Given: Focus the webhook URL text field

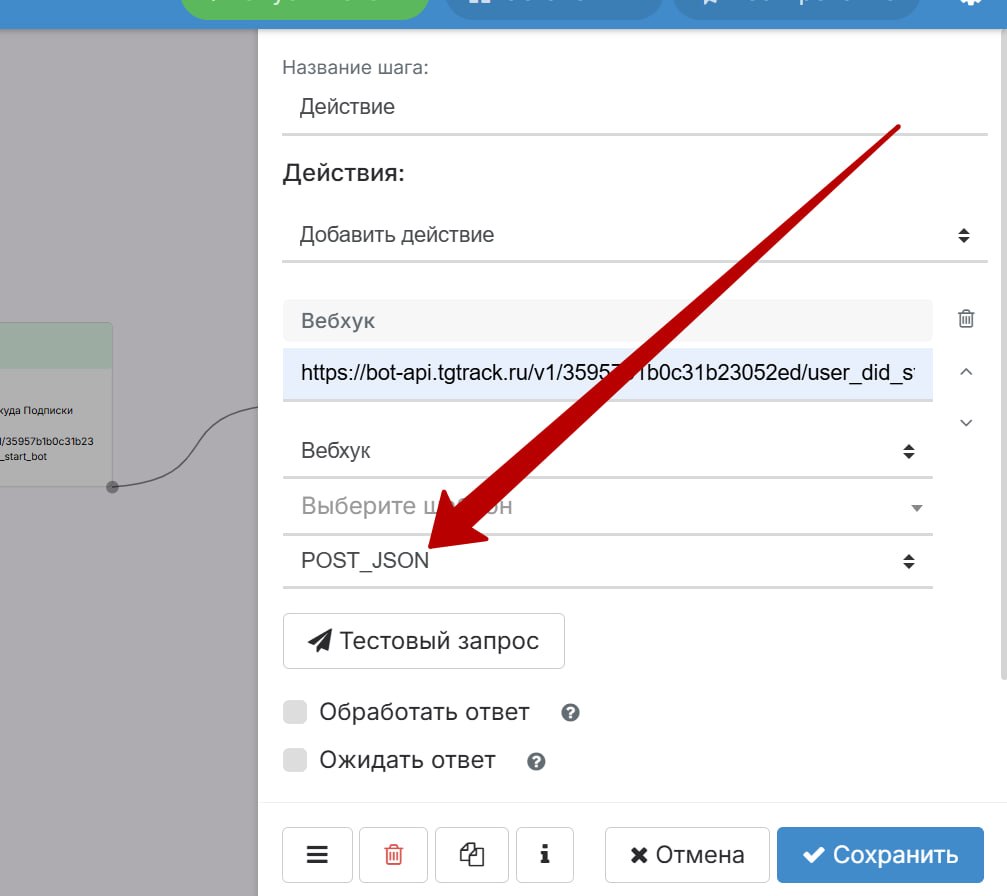Looking at the screenshot, I should tap(607, 374).
